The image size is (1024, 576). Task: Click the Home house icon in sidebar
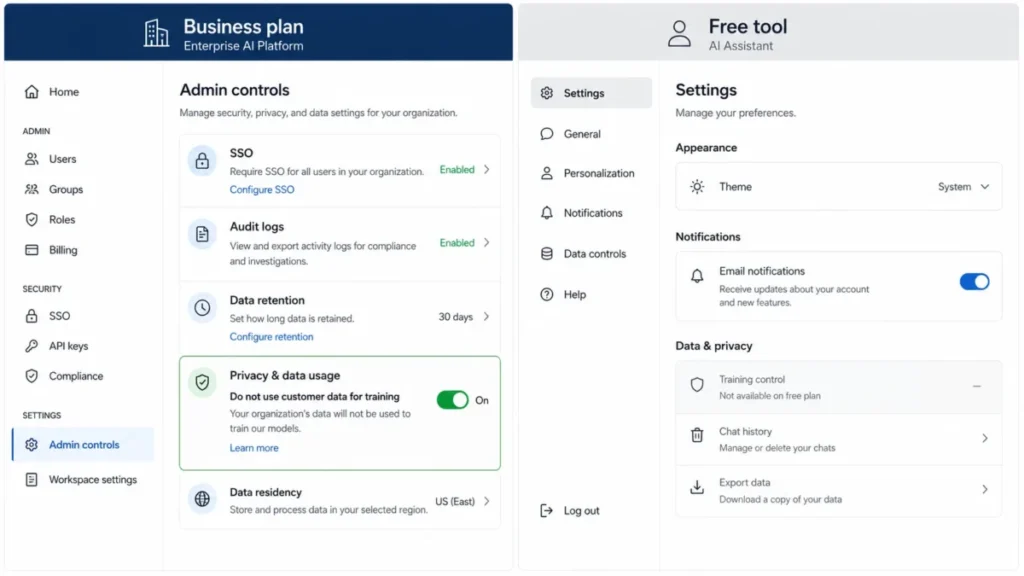31,91
